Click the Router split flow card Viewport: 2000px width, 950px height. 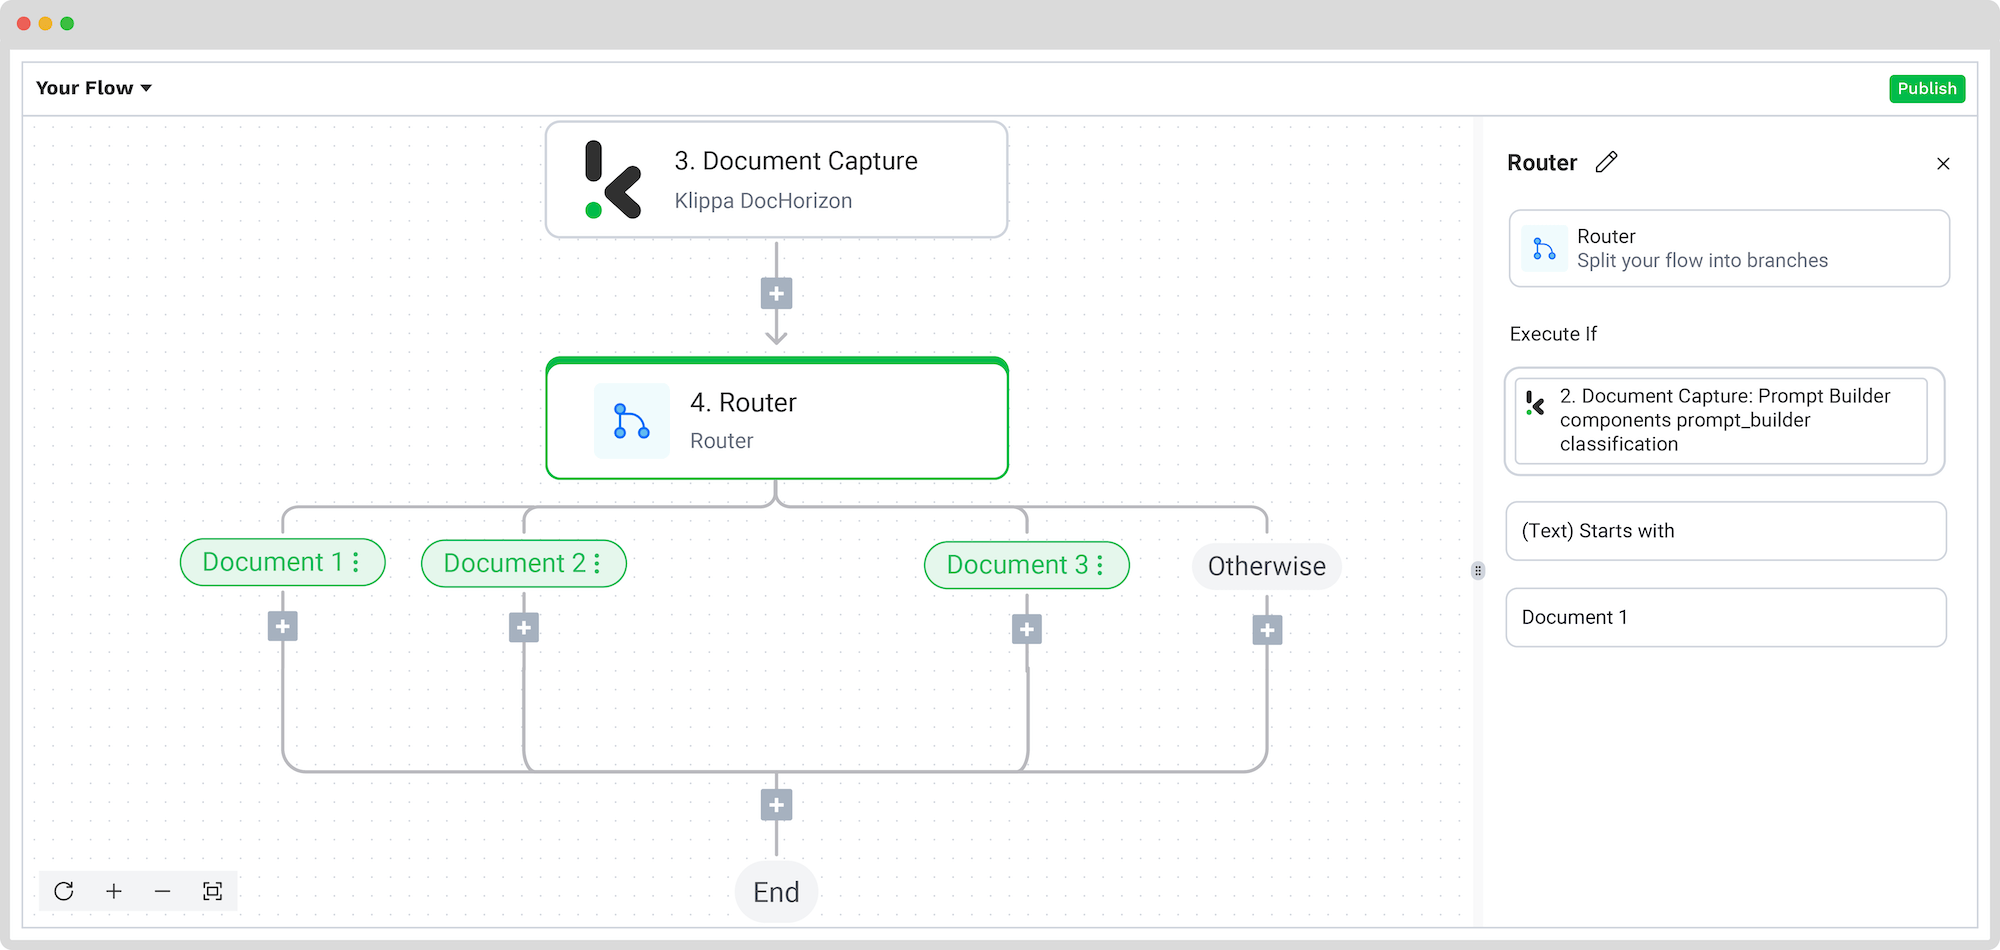click(1729, 248)
